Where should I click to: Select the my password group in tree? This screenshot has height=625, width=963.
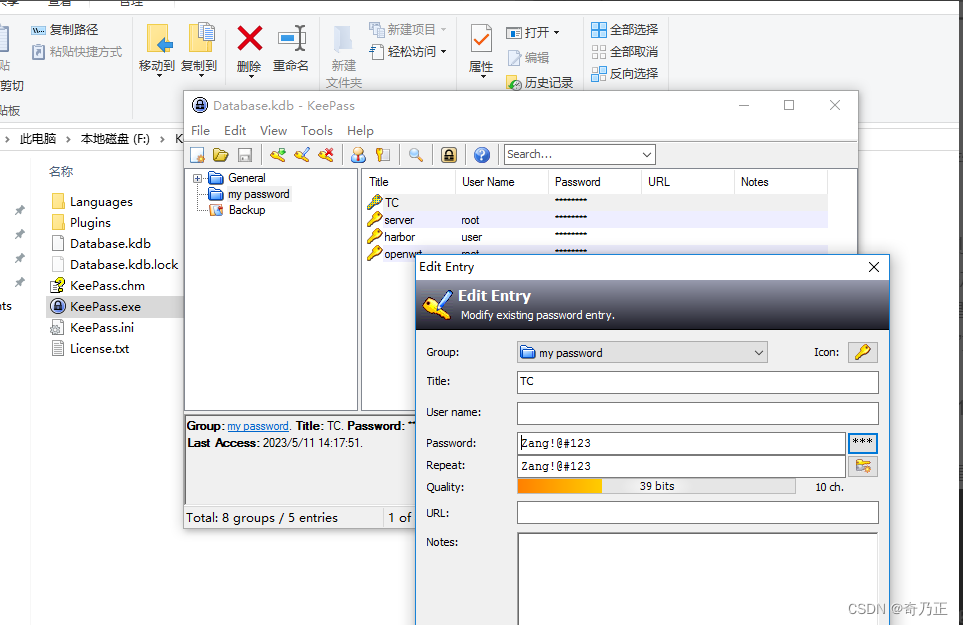click(259, 194)
